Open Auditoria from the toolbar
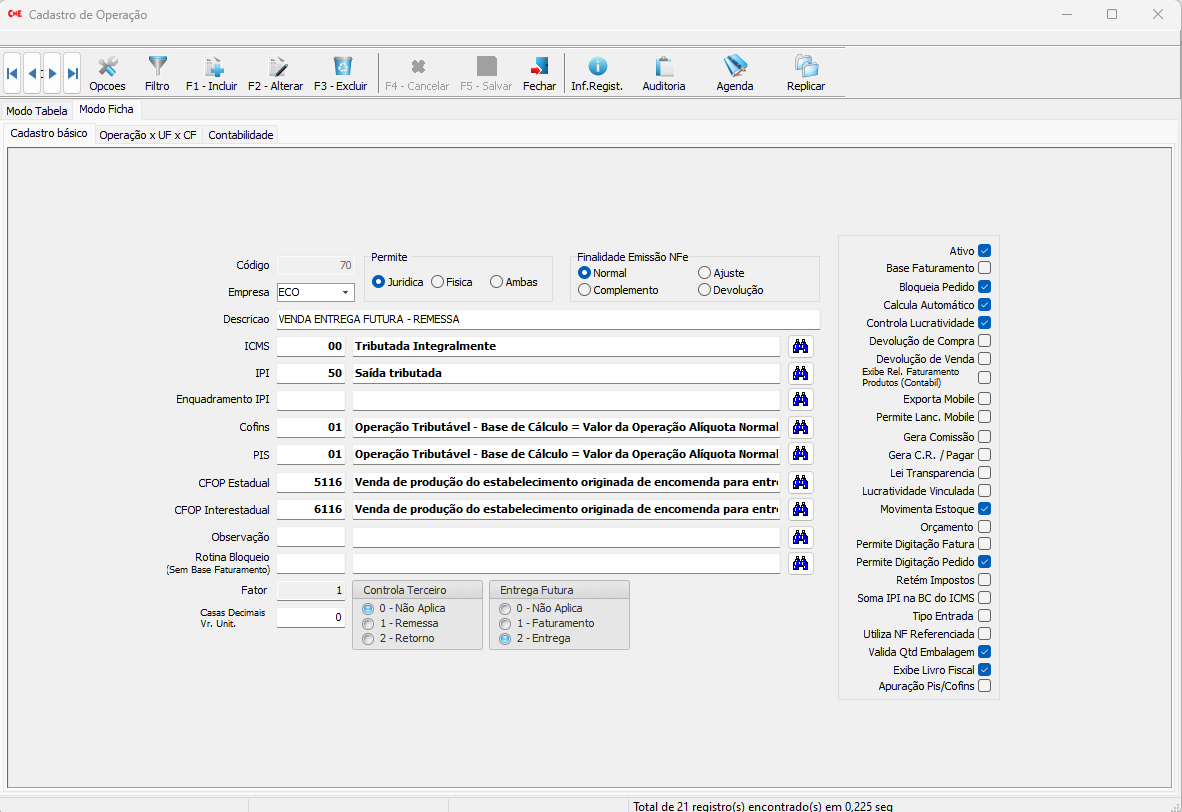1182x812 pixels. coord(663,73)
